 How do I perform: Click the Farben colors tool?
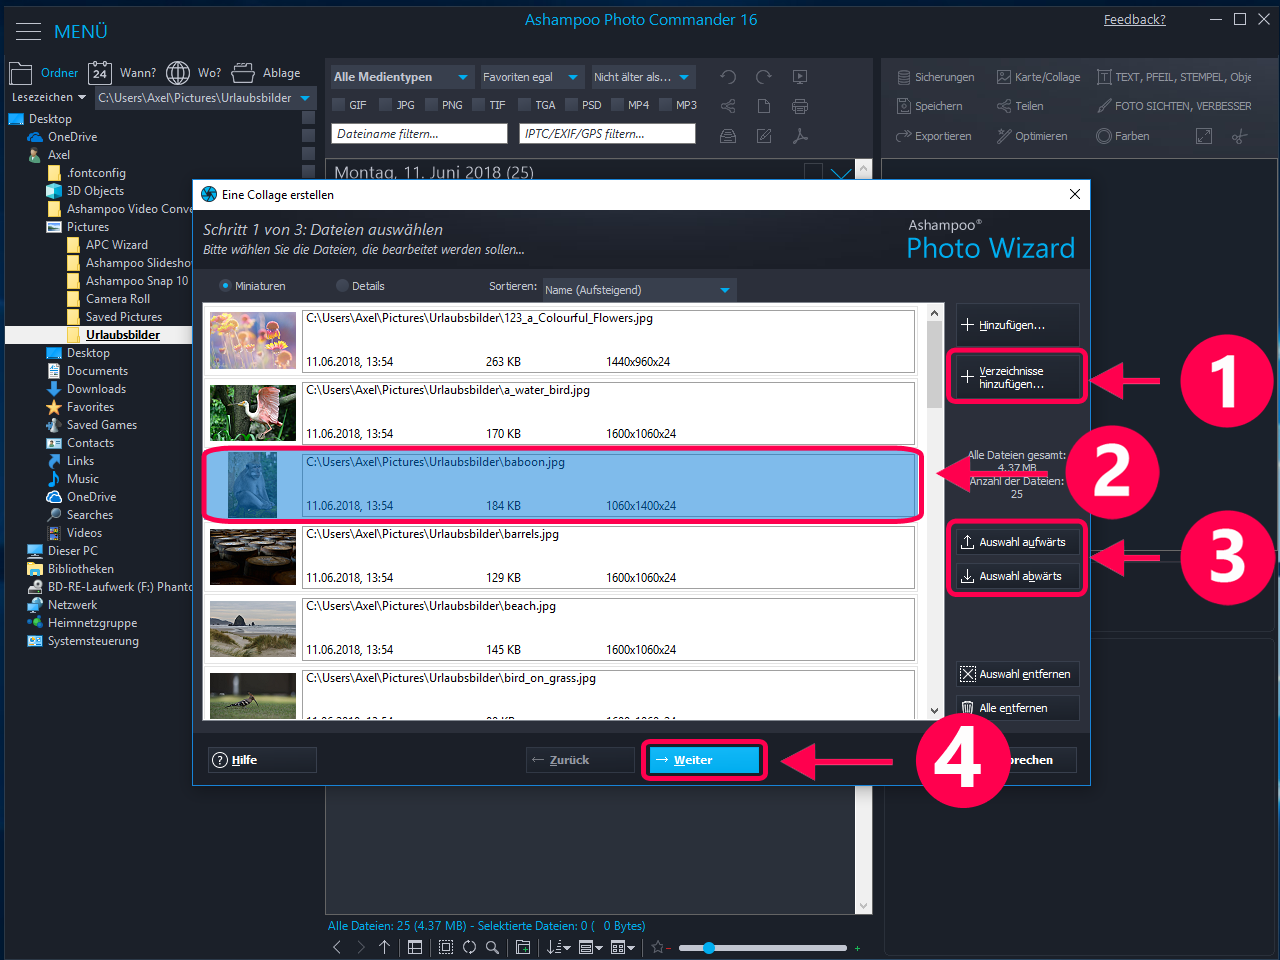coord(1123,136)
